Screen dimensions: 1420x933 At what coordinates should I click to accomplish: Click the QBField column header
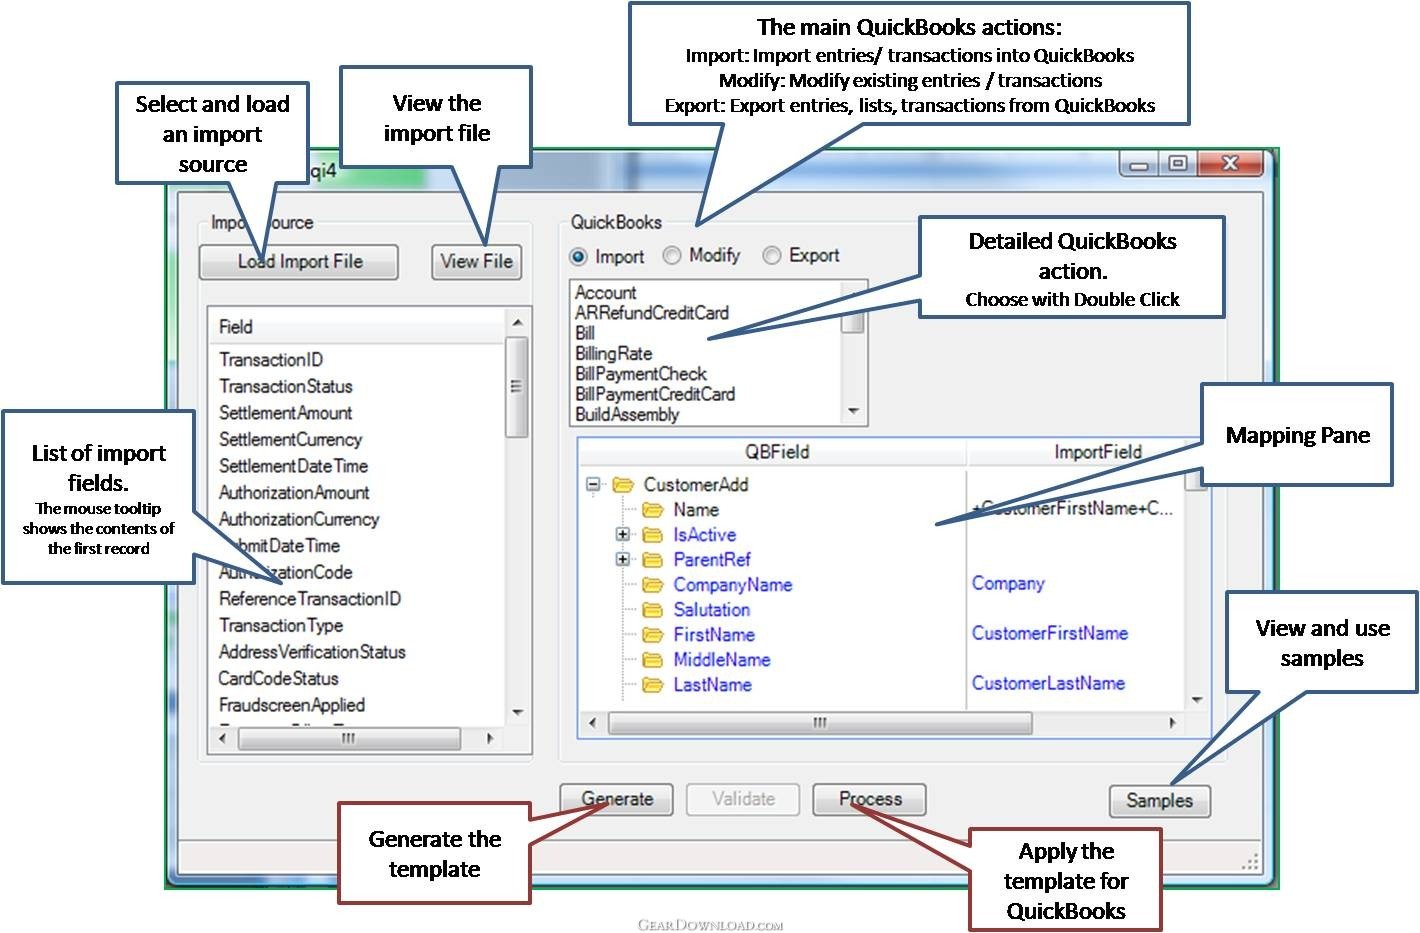click(x=776, y=452)
